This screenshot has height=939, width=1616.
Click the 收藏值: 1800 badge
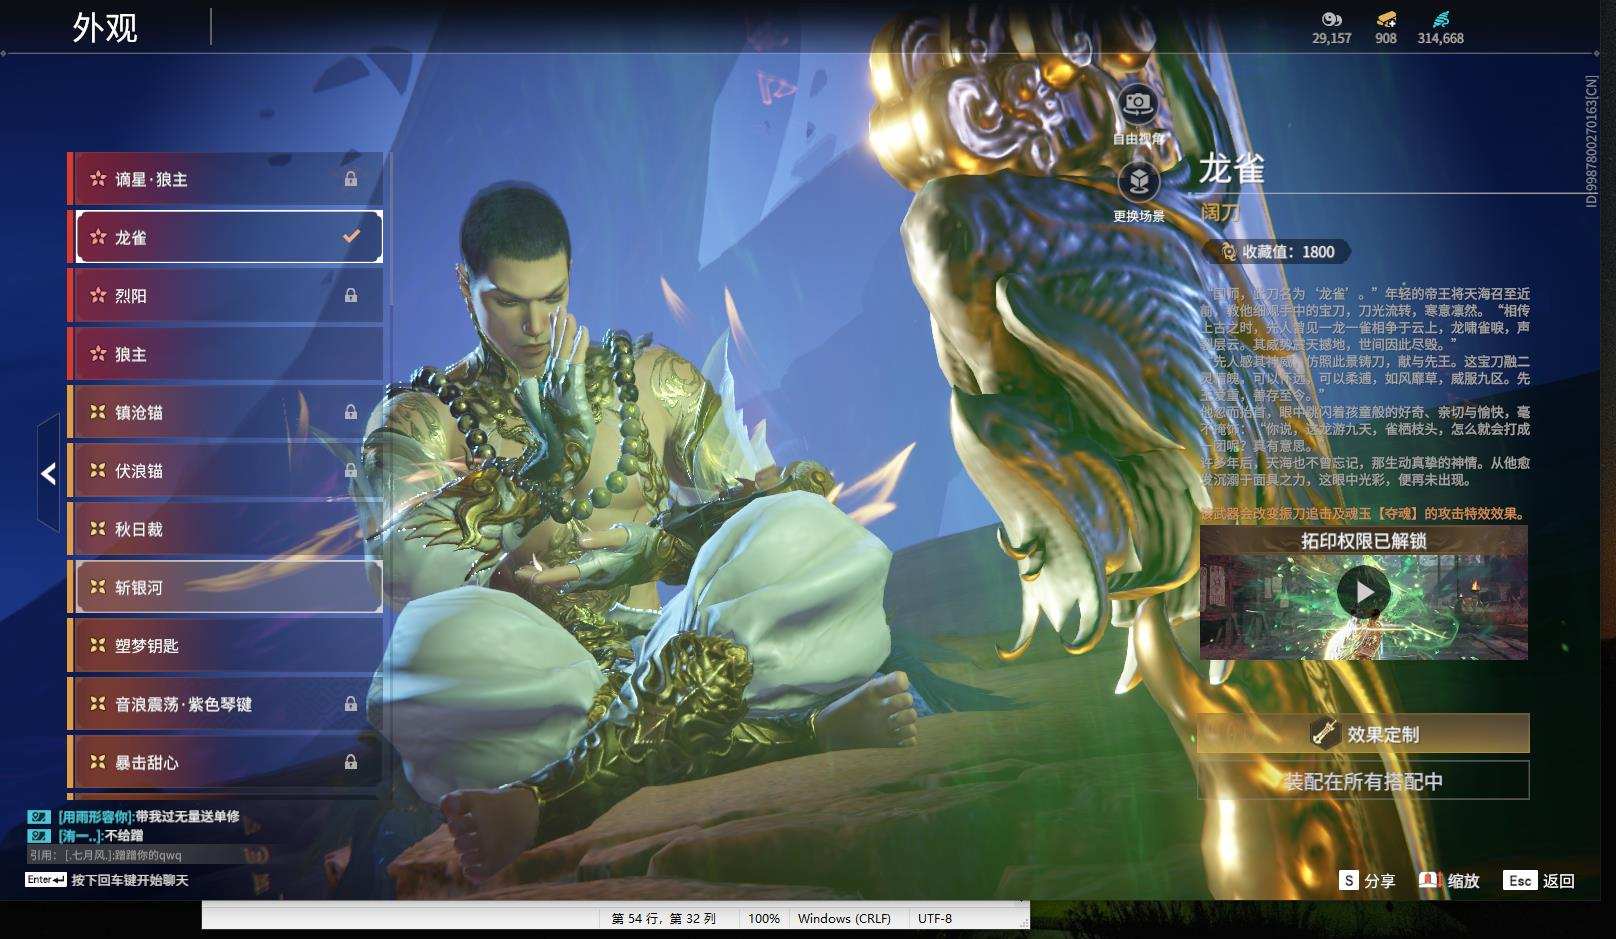(x=1277, y=252)
